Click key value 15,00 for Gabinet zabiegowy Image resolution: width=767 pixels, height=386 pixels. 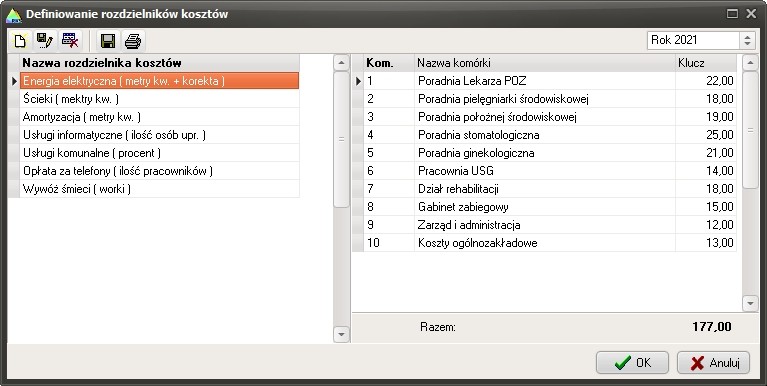point(705,207)
